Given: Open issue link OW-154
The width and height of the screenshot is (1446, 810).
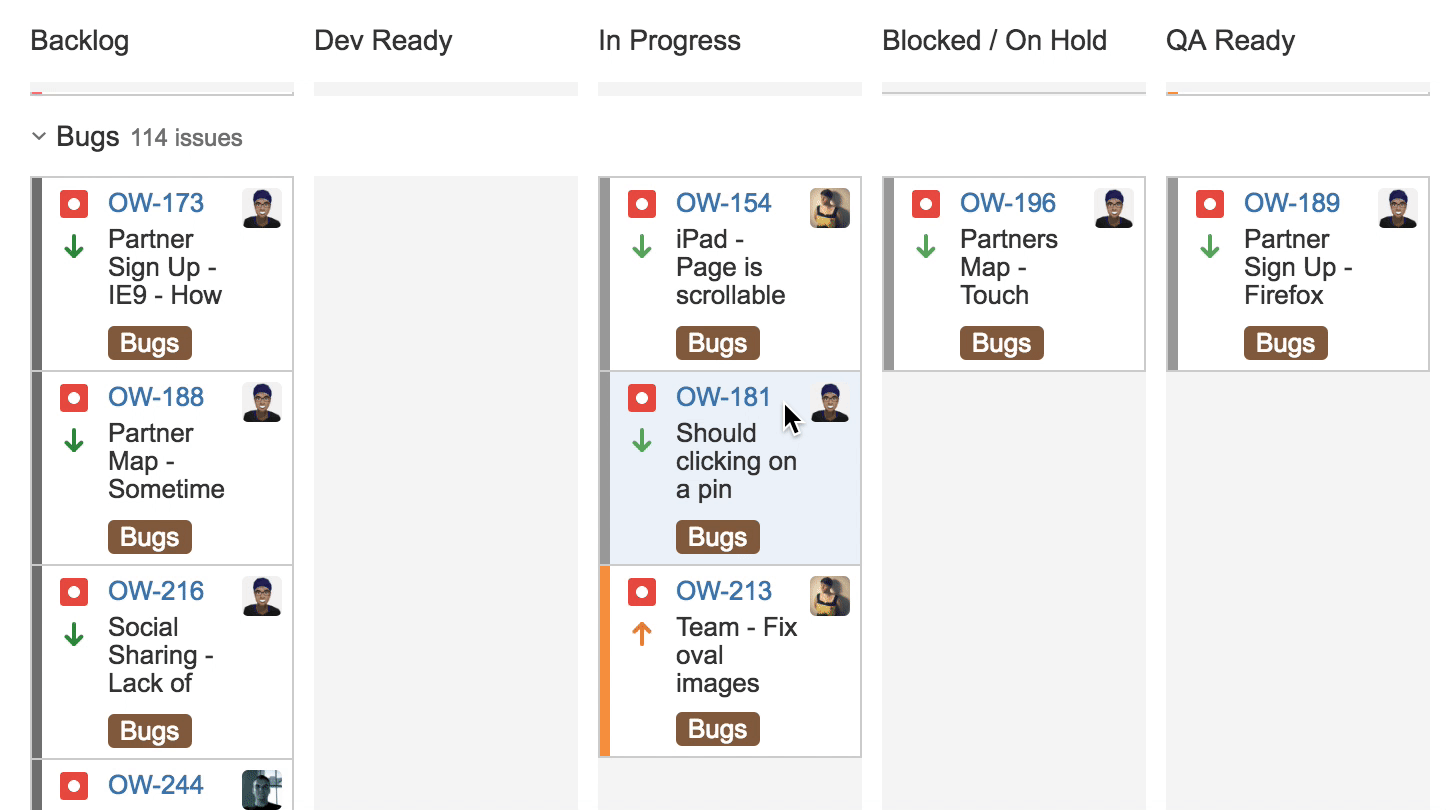Looking at the screenshot, I should click(724, 203).
